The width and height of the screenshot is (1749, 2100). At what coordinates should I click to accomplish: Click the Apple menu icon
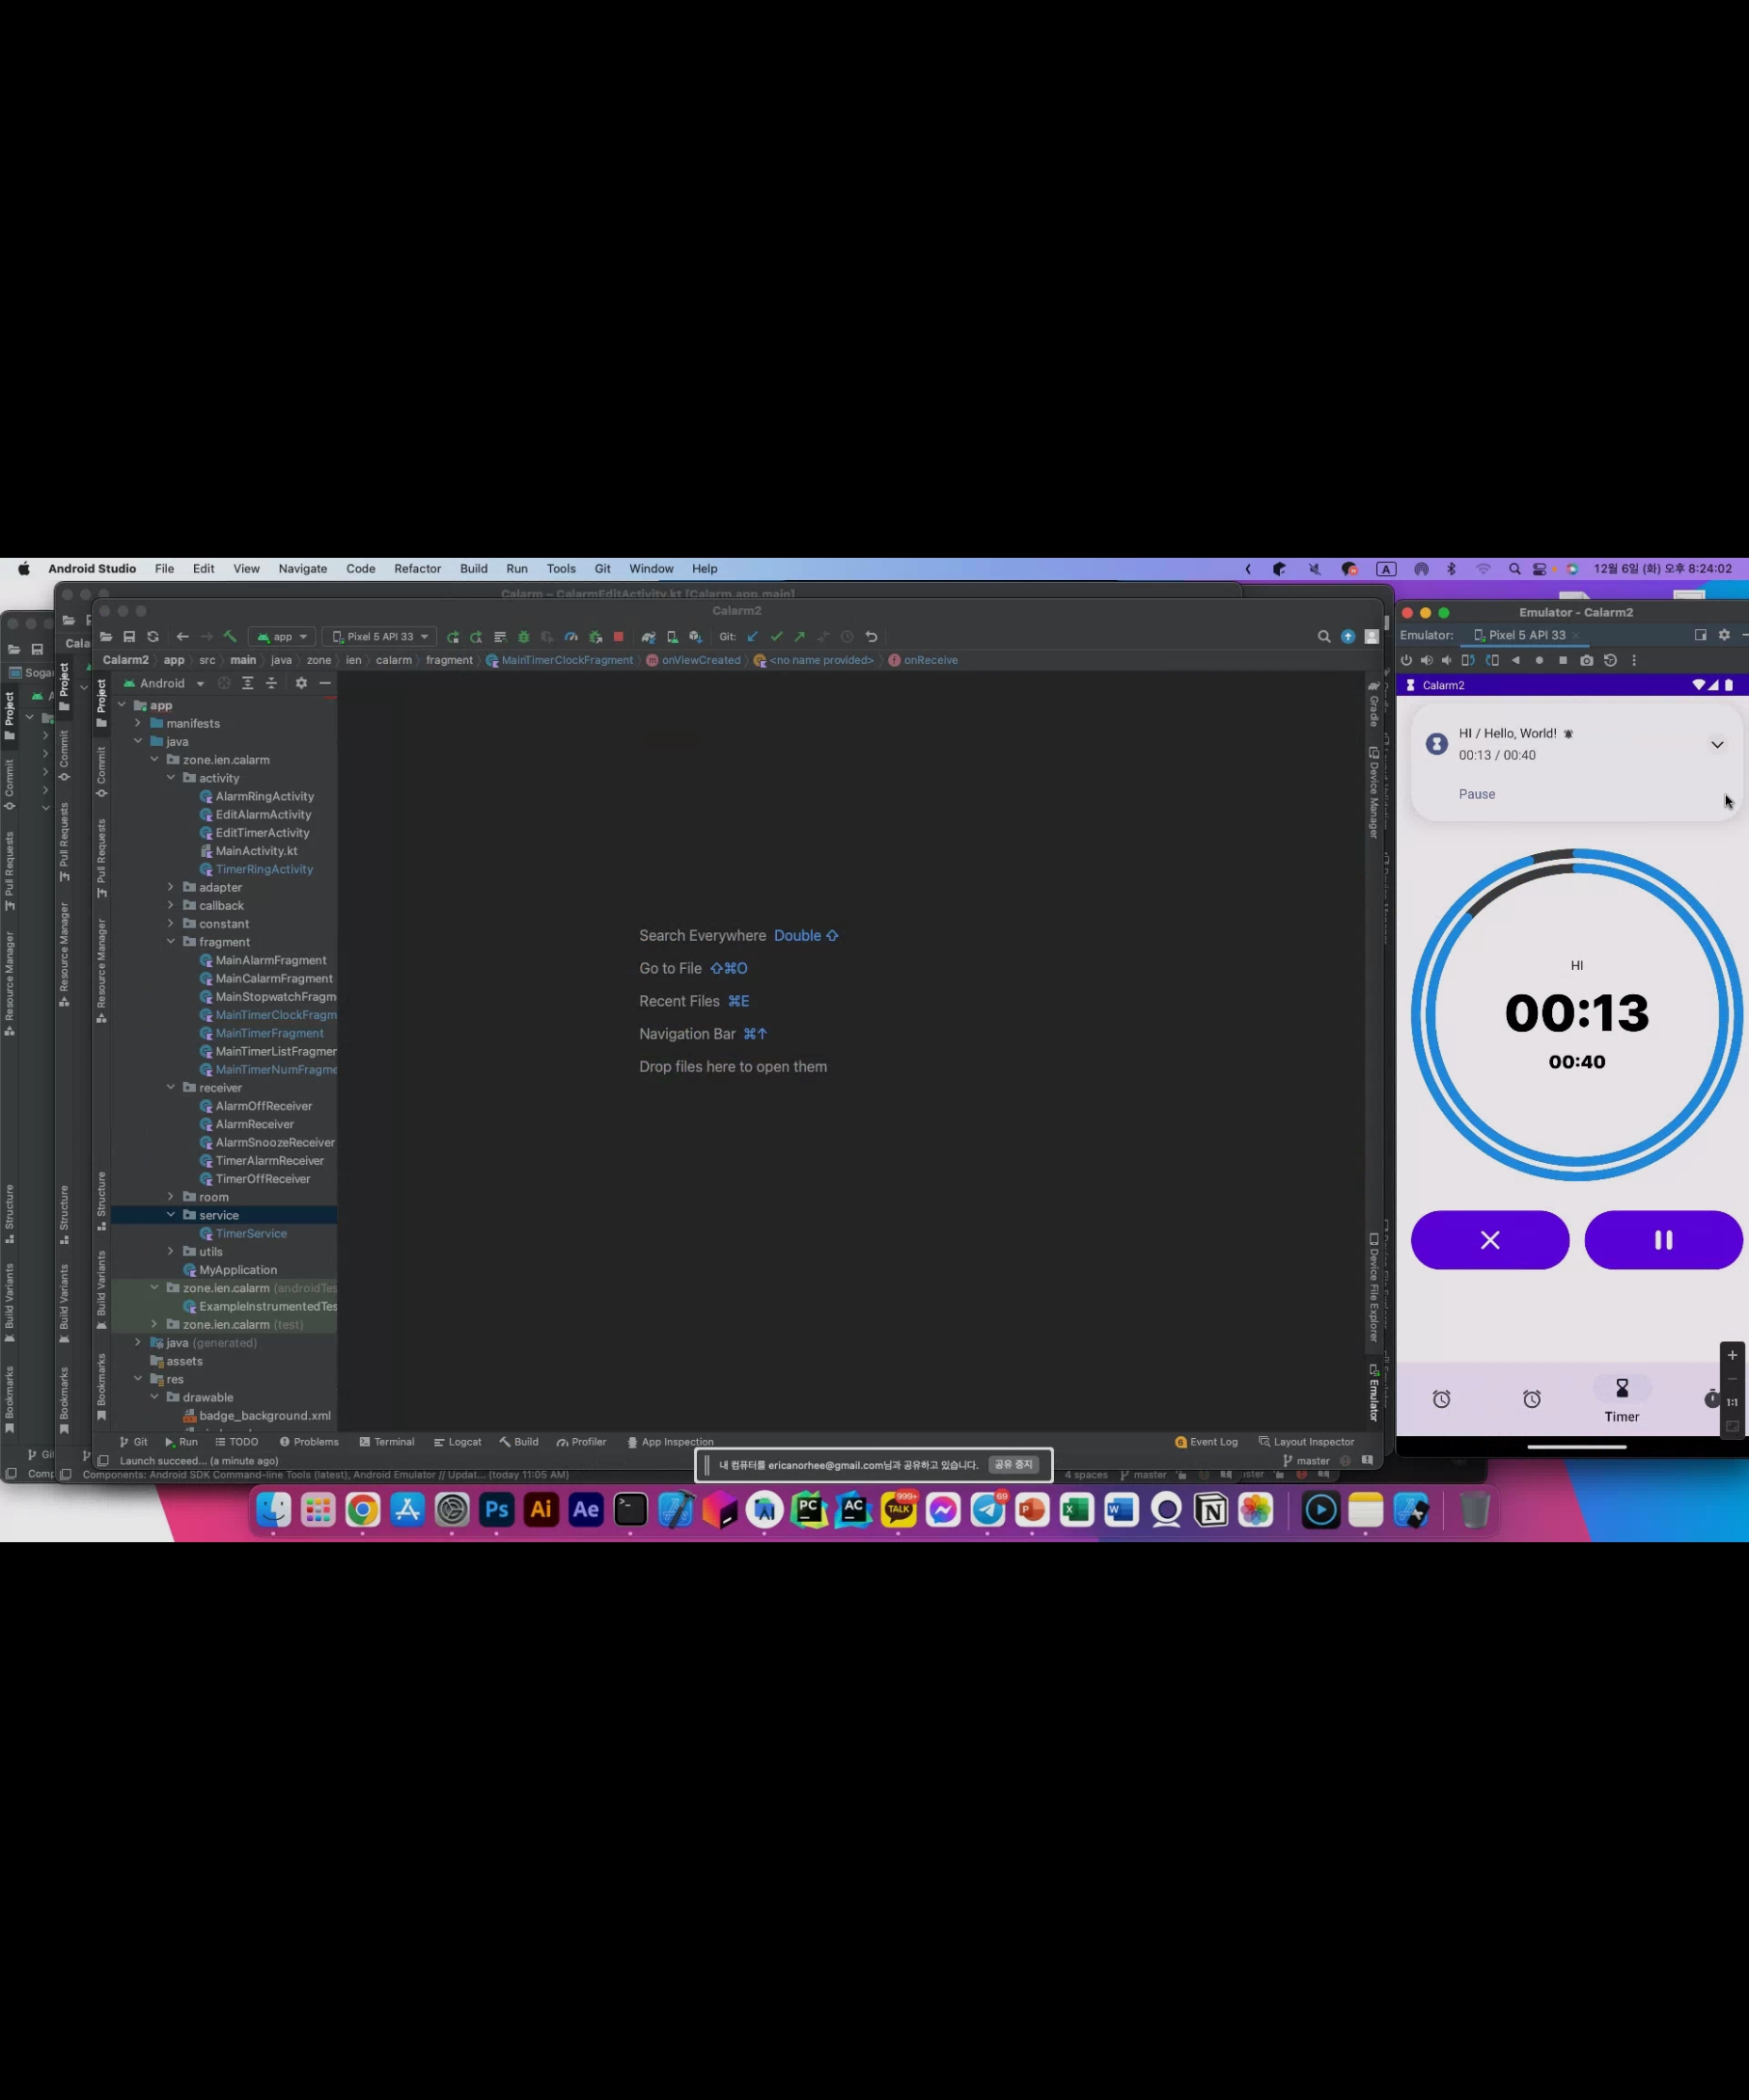(x=24, y=569)
